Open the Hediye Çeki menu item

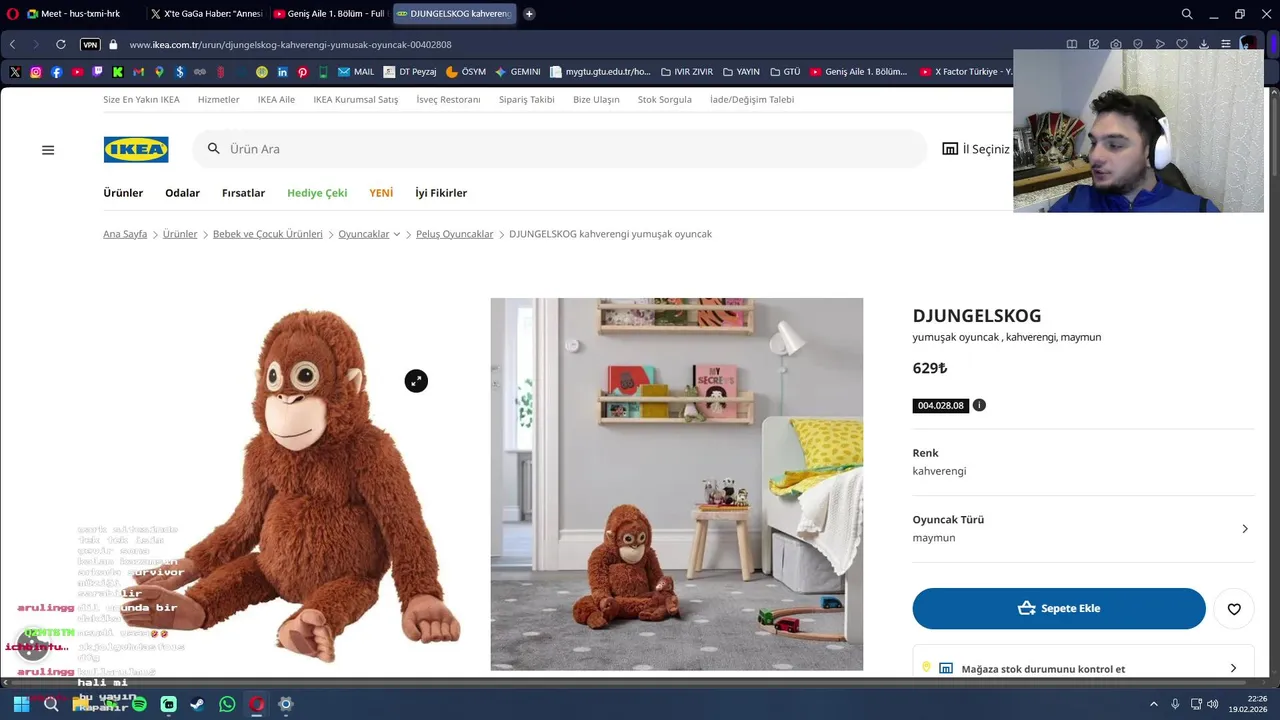pyautogui.click(x=317, y=193)
